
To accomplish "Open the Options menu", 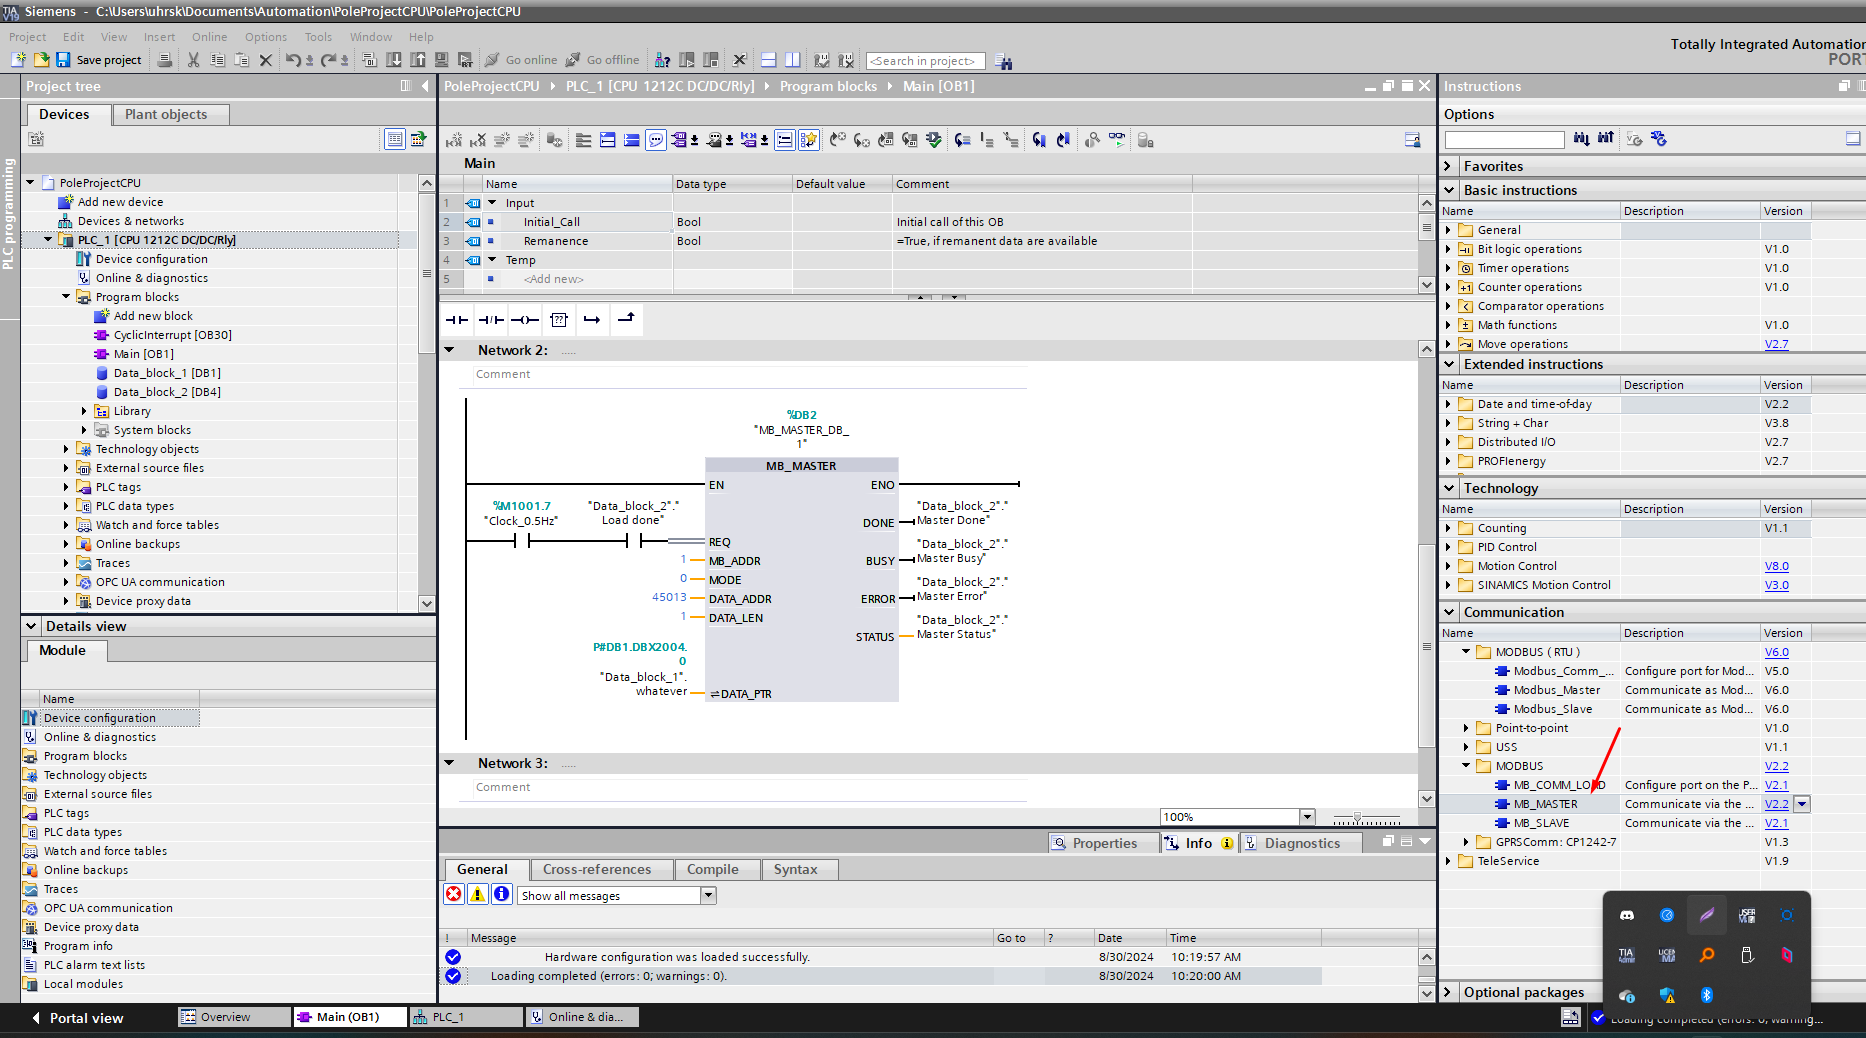I will 266,37.
